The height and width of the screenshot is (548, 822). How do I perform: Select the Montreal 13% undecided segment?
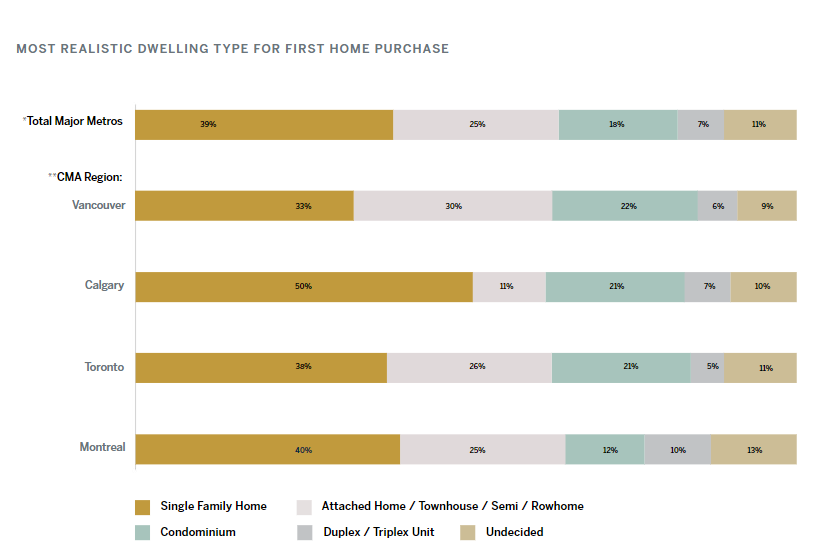tap(754, 449)
